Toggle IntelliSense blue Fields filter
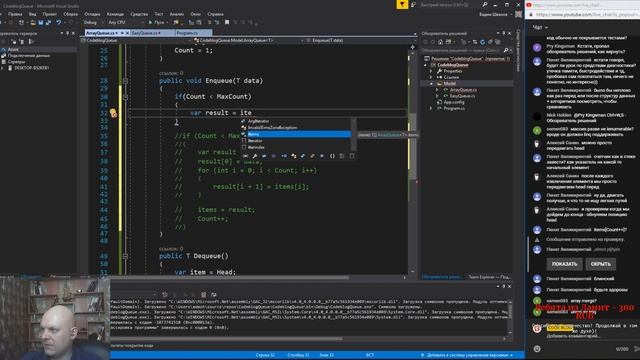 click(264, 156)
